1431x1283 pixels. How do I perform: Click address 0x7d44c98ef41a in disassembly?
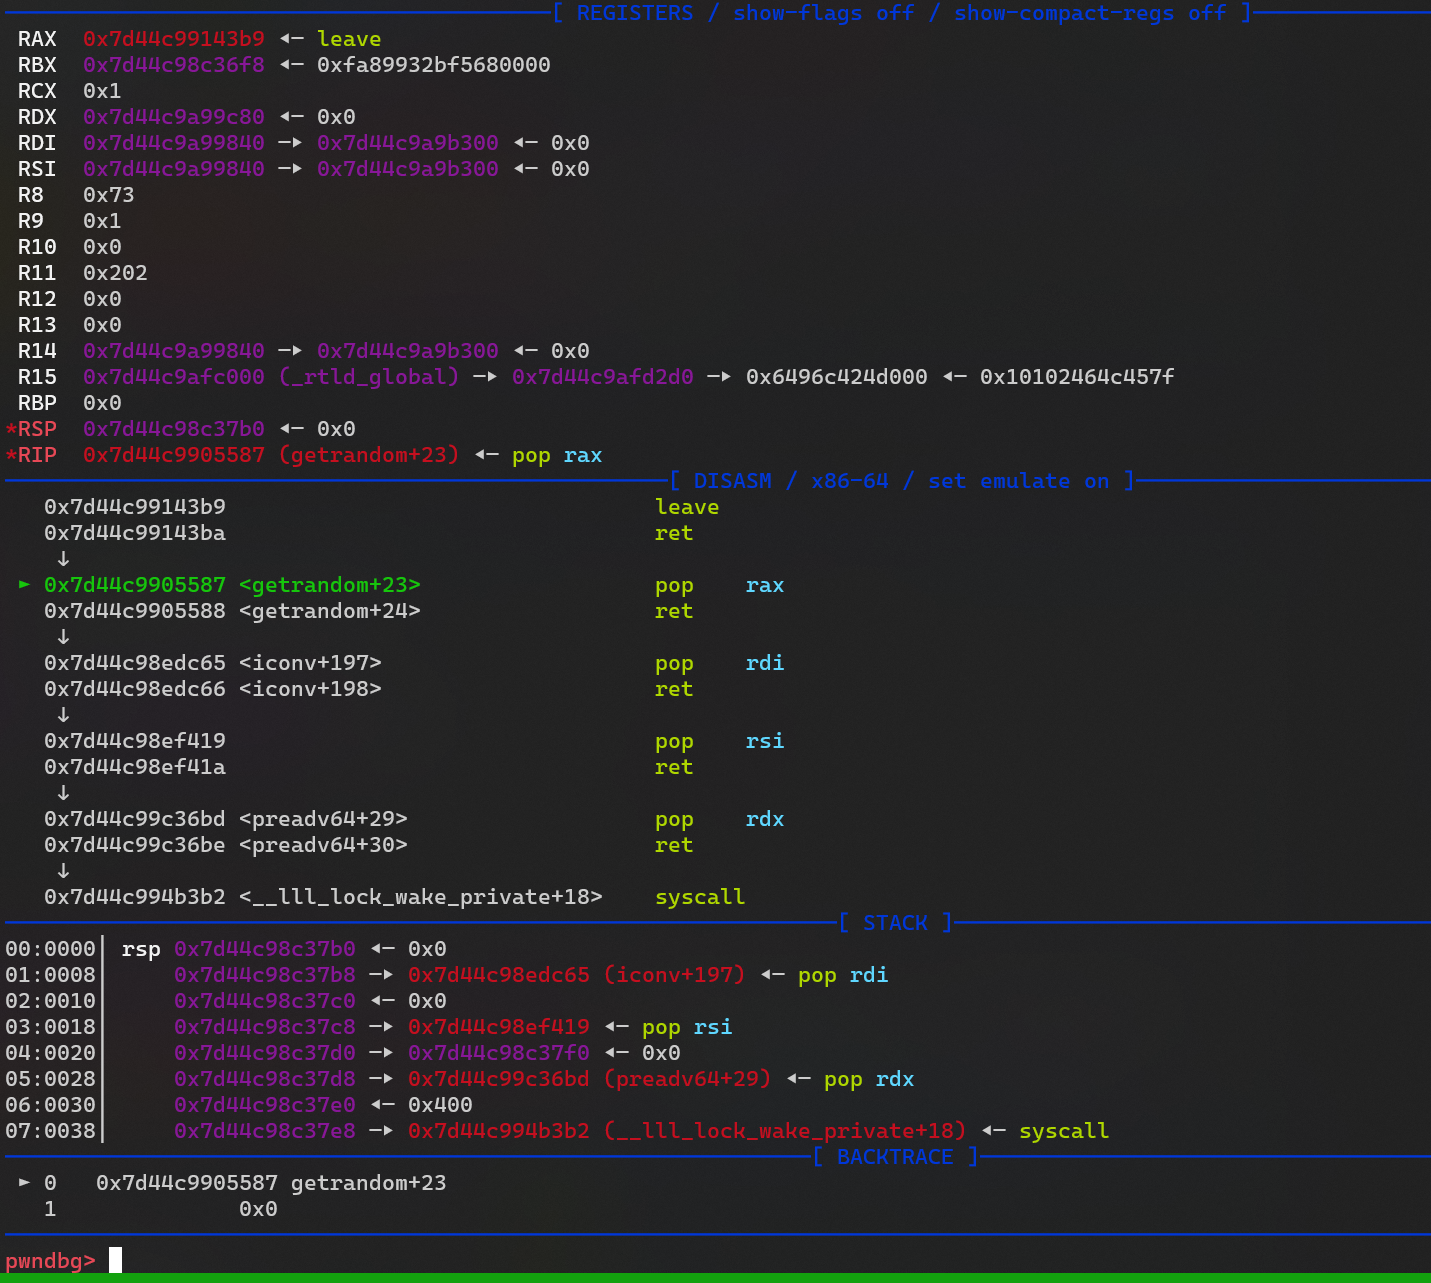point(135,767)
